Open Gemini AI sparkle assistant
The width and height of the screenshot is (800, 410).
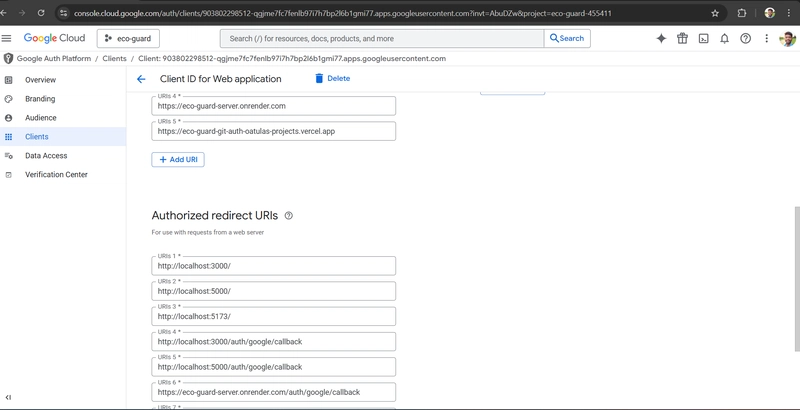coord(661,38)
